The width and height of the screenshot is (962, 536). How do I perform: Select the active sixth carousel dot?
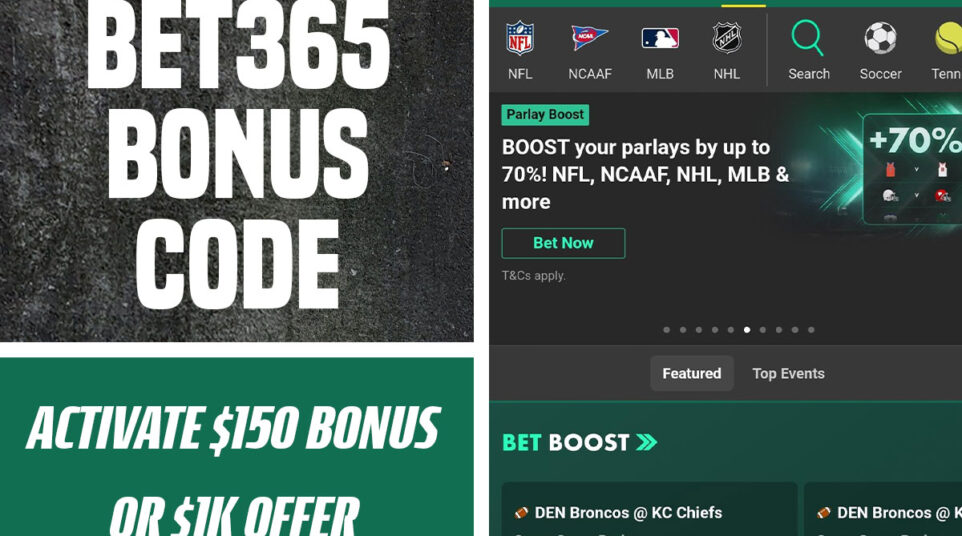click(x=747, y=330)
